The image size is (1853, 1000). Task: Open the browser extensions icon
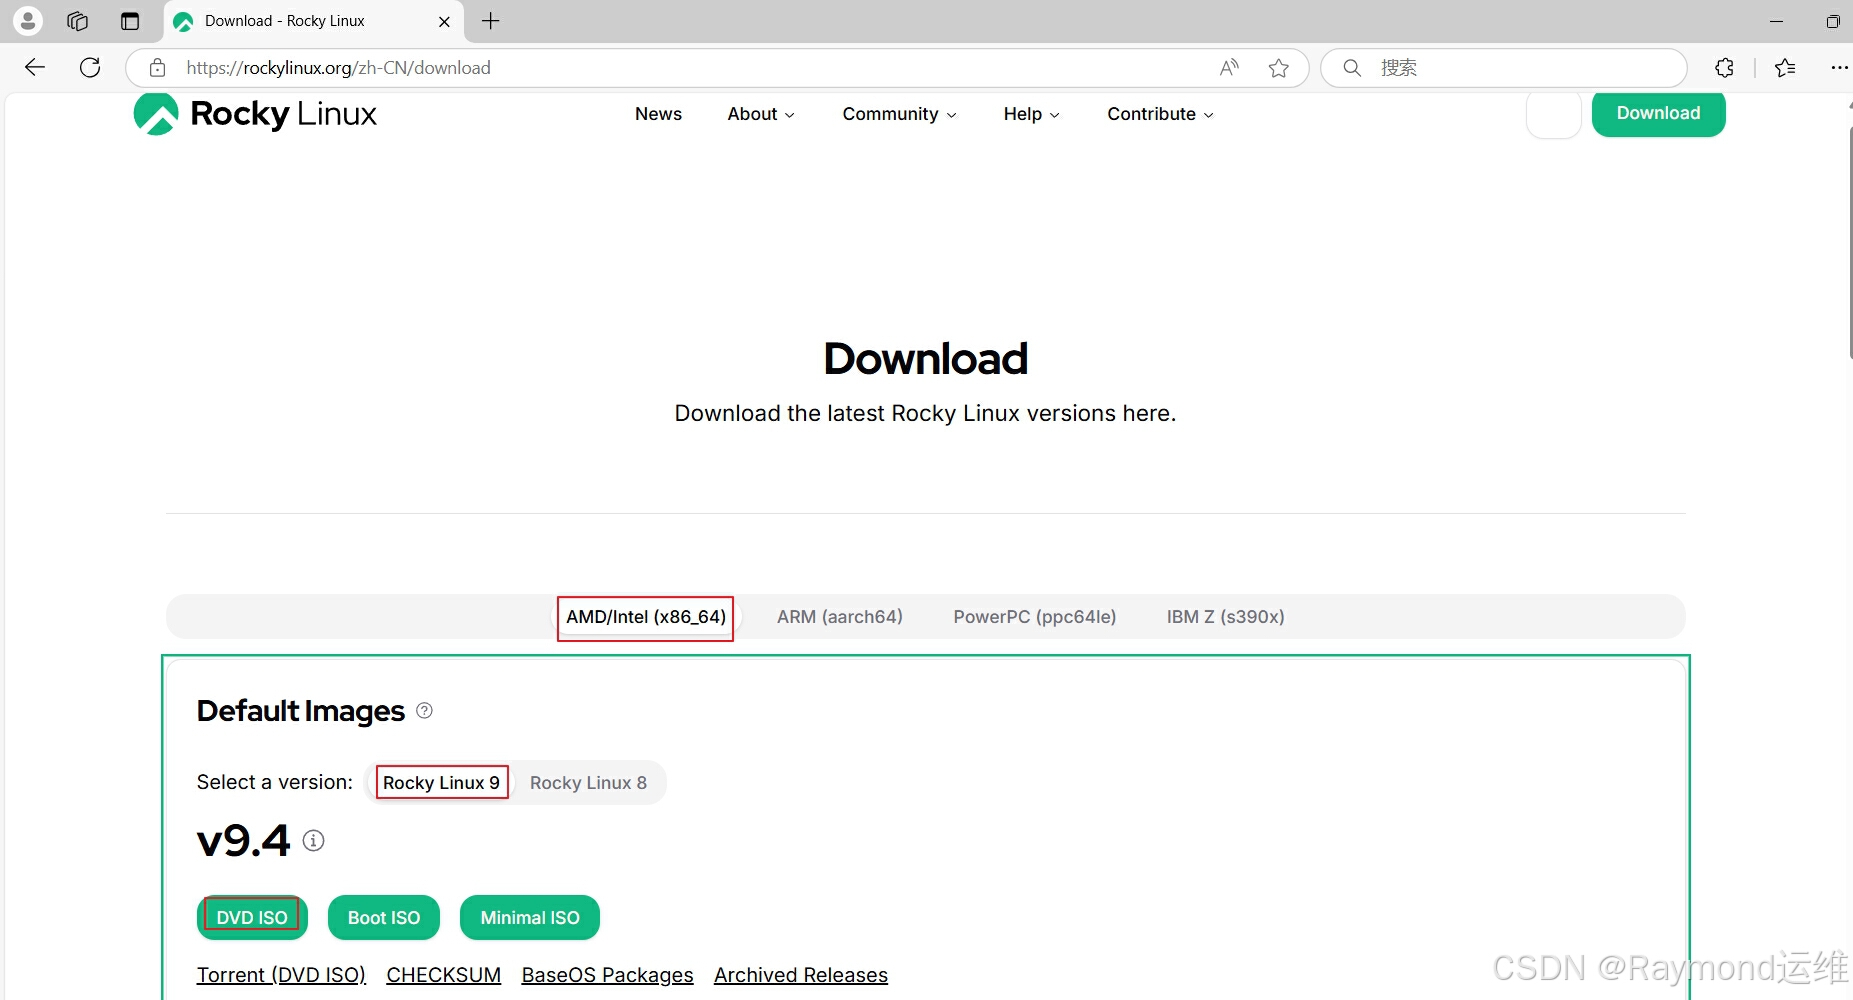tap(1724, 68)
